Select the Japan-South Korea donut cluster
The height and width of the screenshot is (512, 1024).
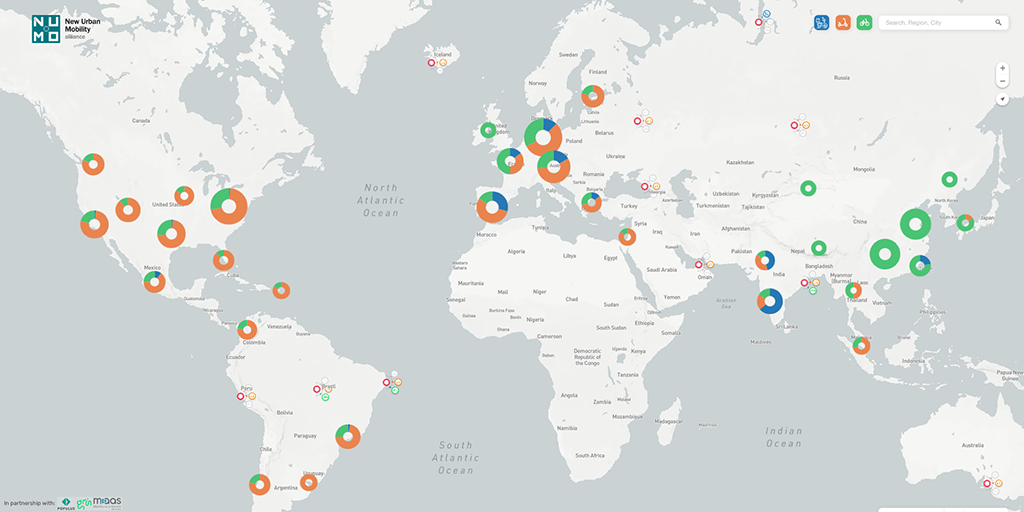965,223
